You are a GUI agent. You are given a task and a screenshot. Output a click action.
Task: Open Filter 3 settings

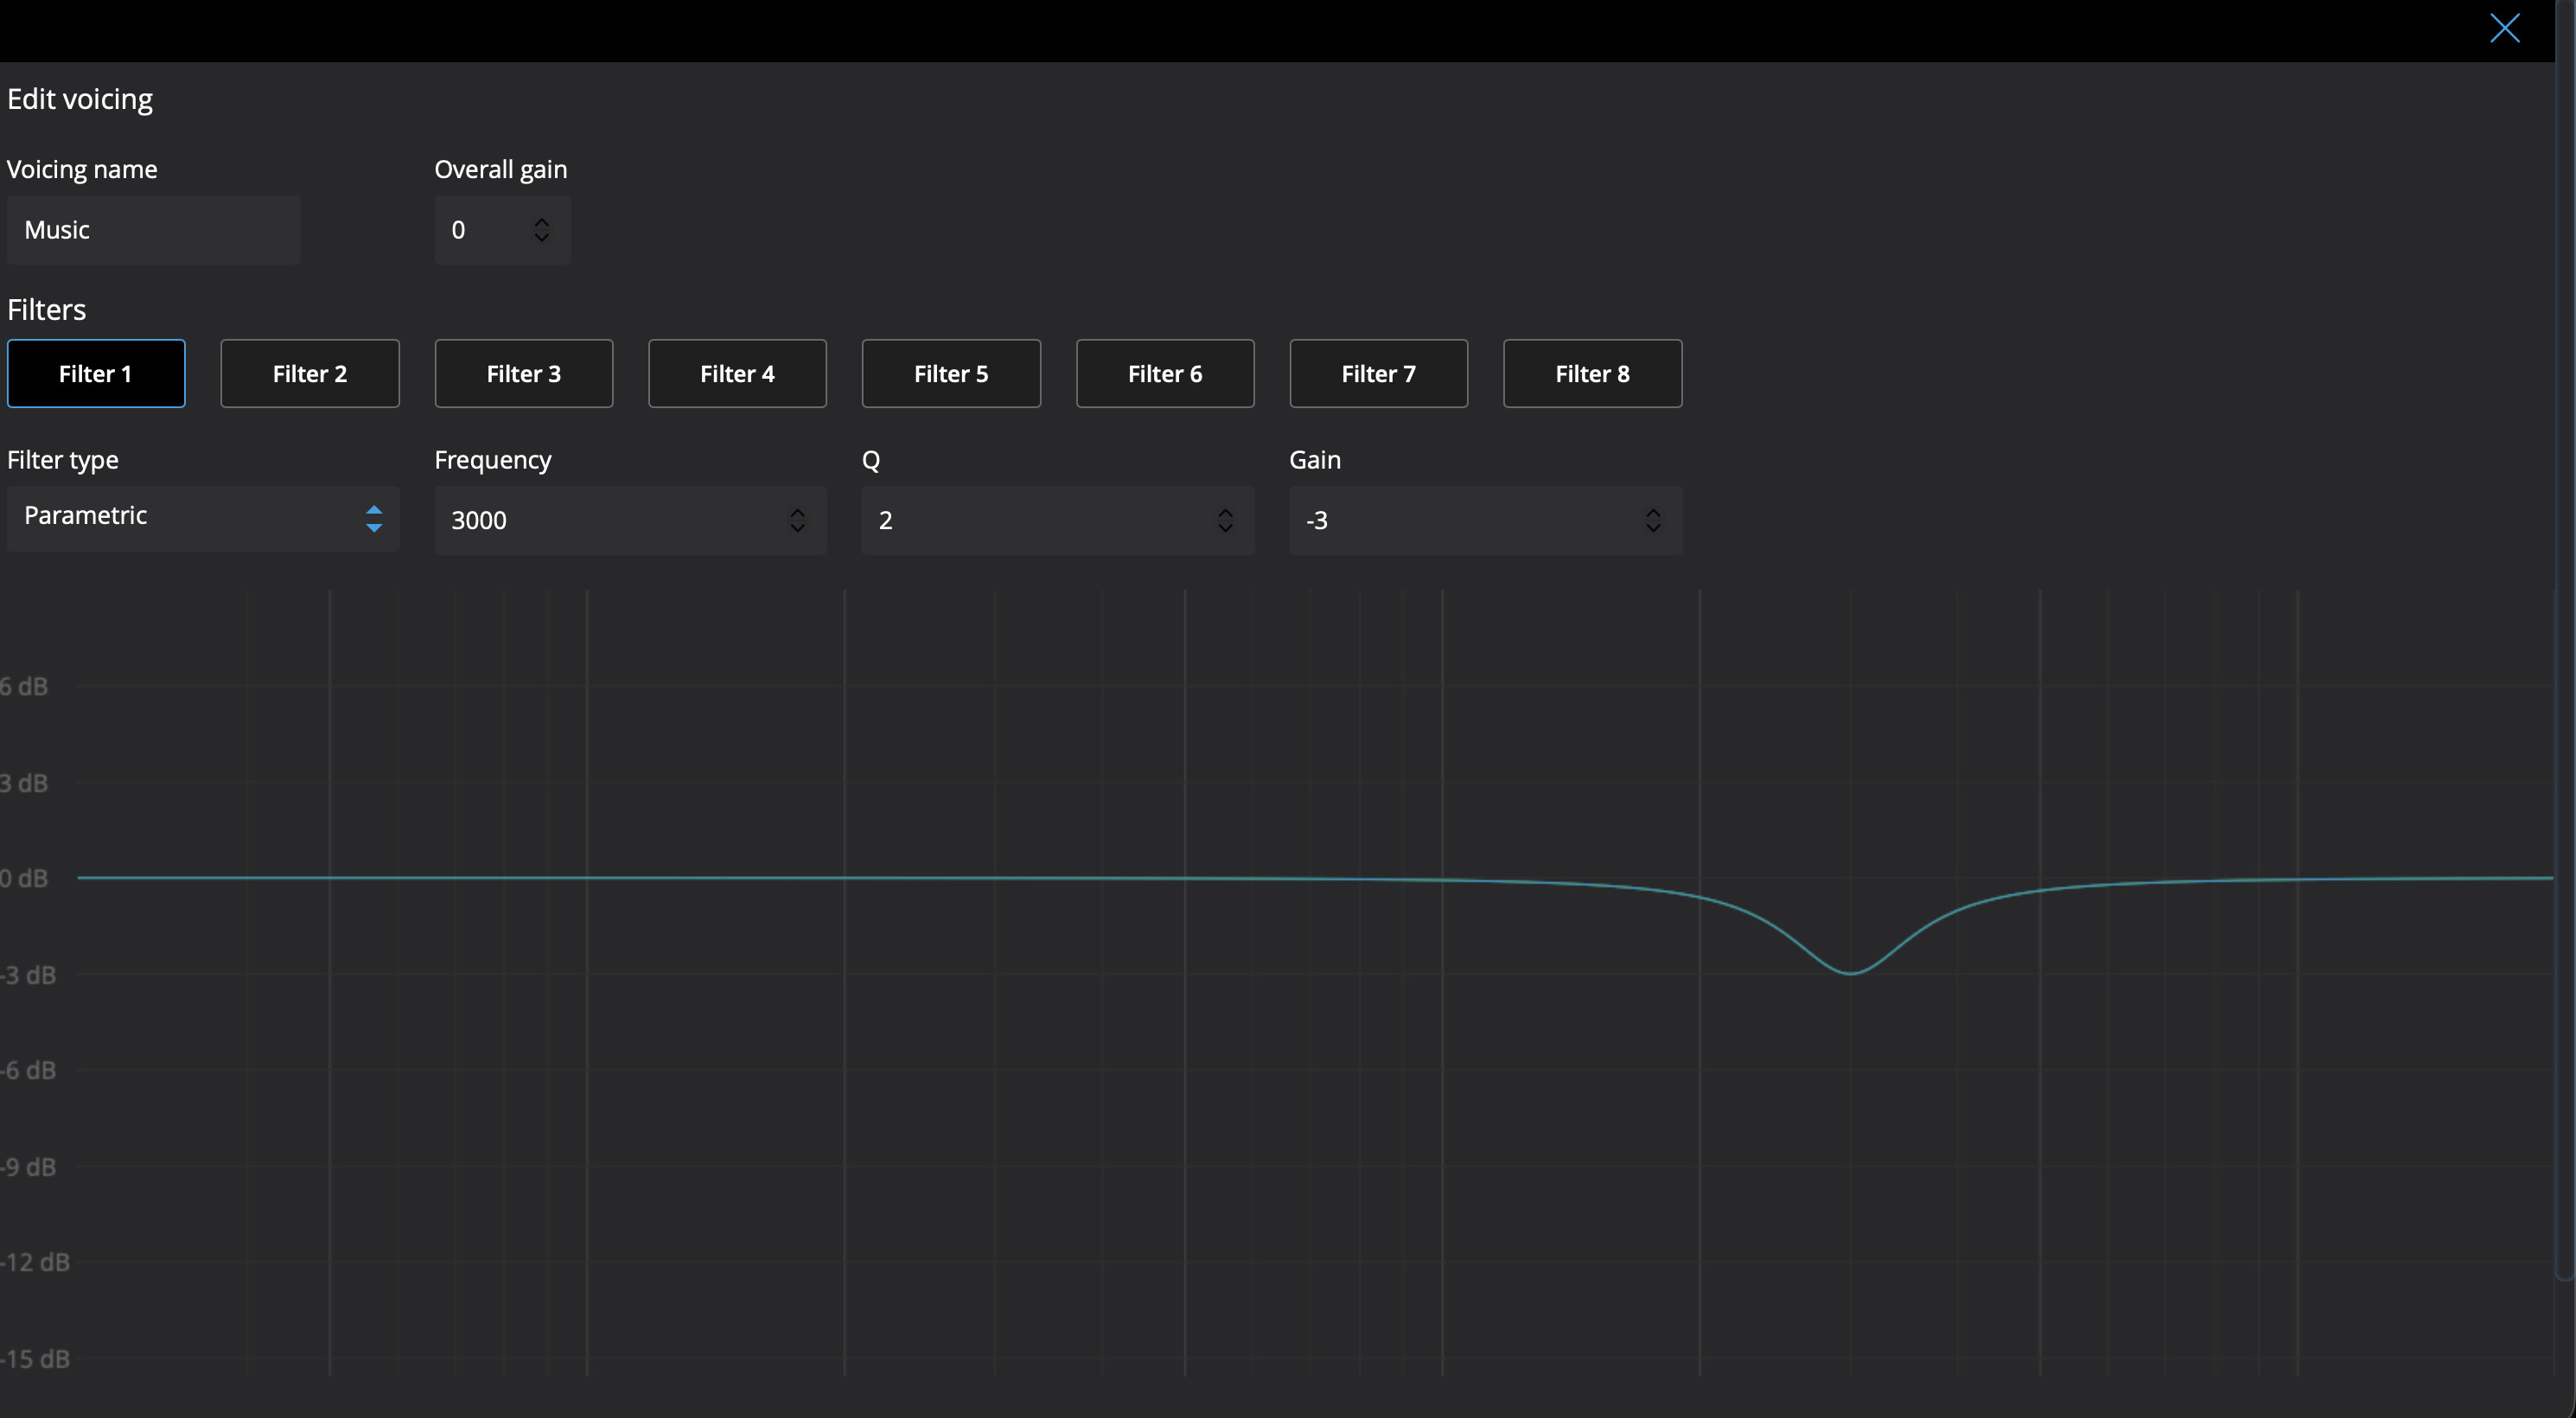(524, 374)
